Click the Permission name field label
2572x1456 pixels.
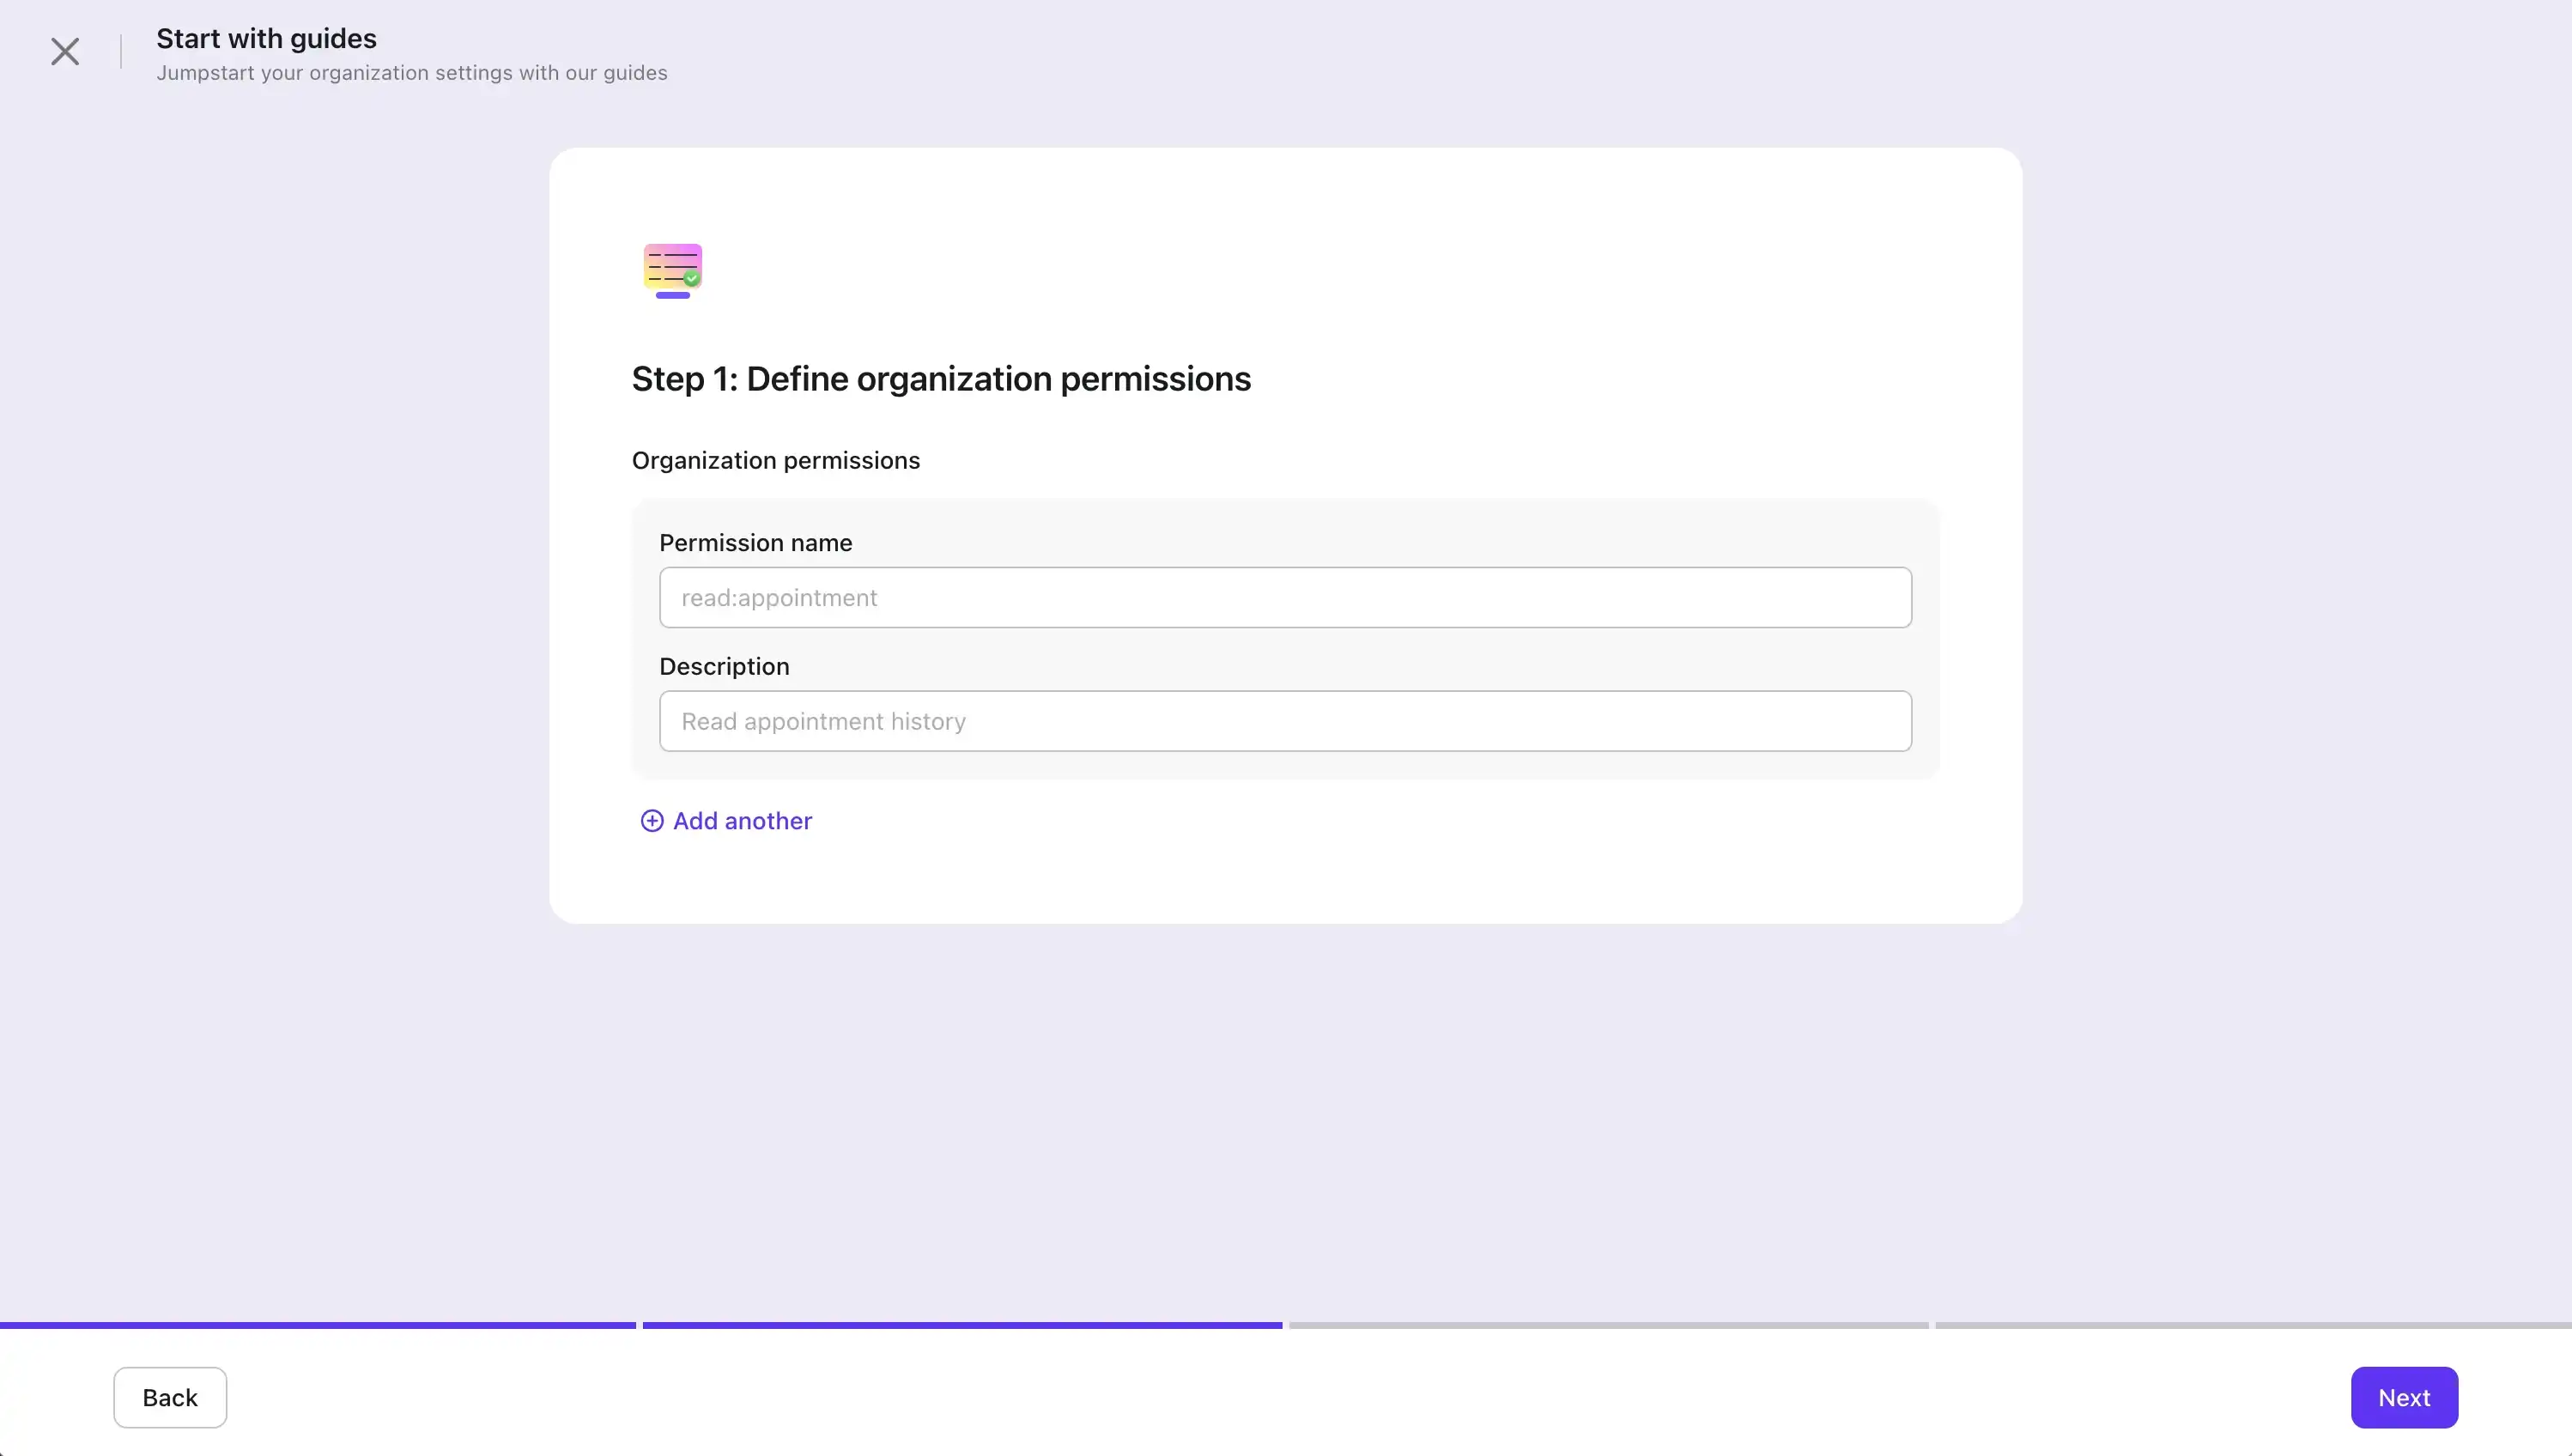pos(755,543)
